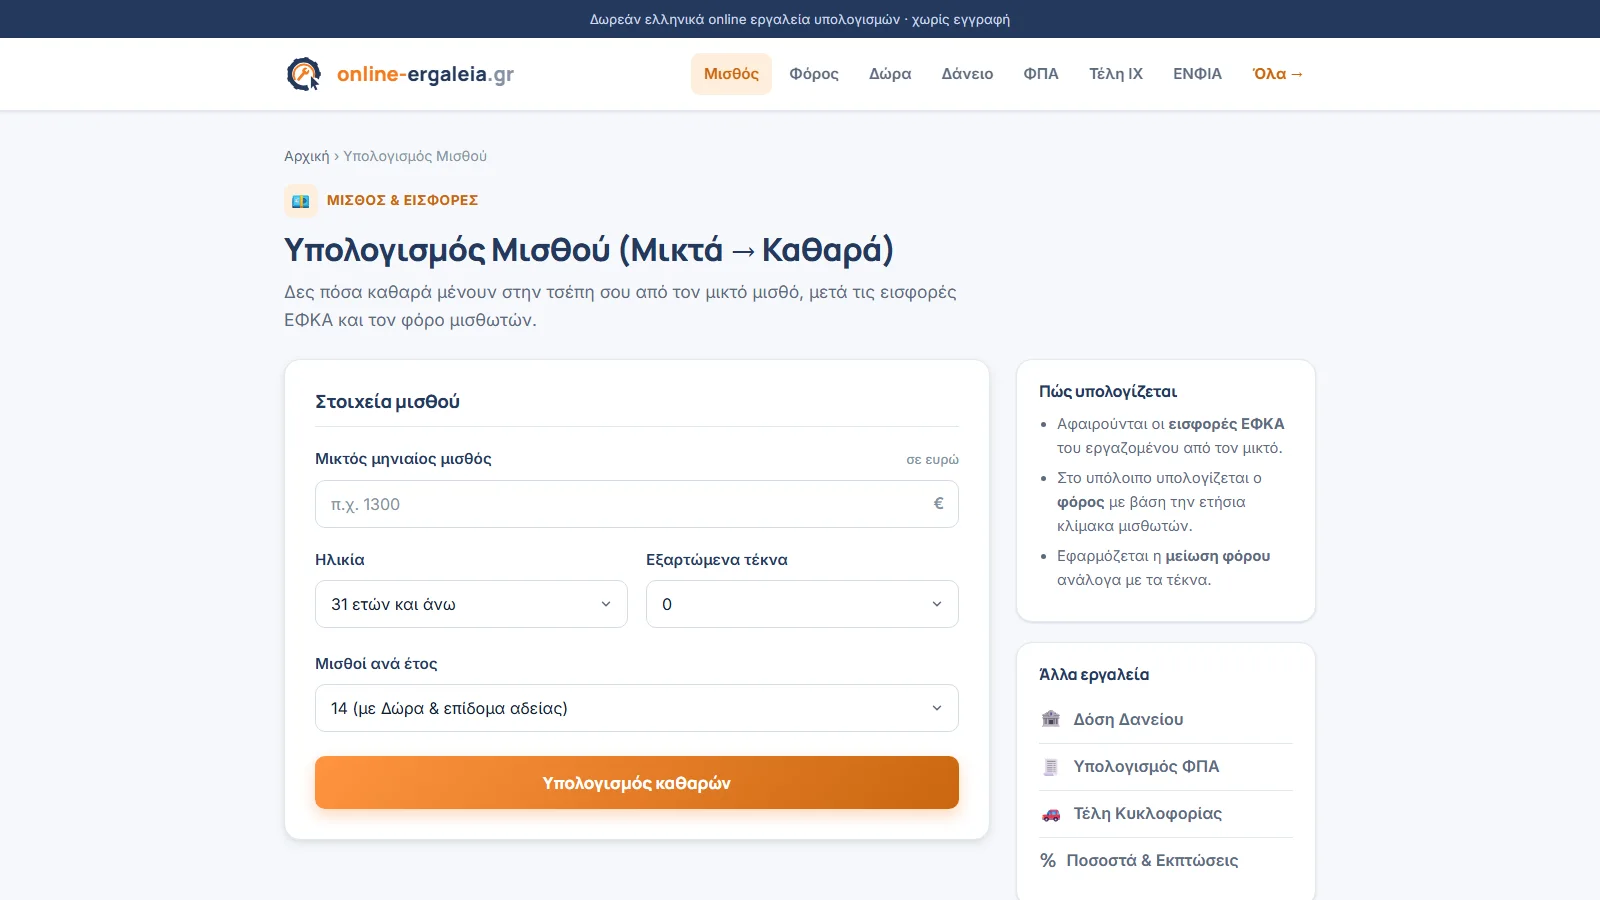Image resolution: width=1600 pixels, height=900 pixels.
Task: Open the Δόση Δανείου tool link
Action: (x=1166, y=719)
